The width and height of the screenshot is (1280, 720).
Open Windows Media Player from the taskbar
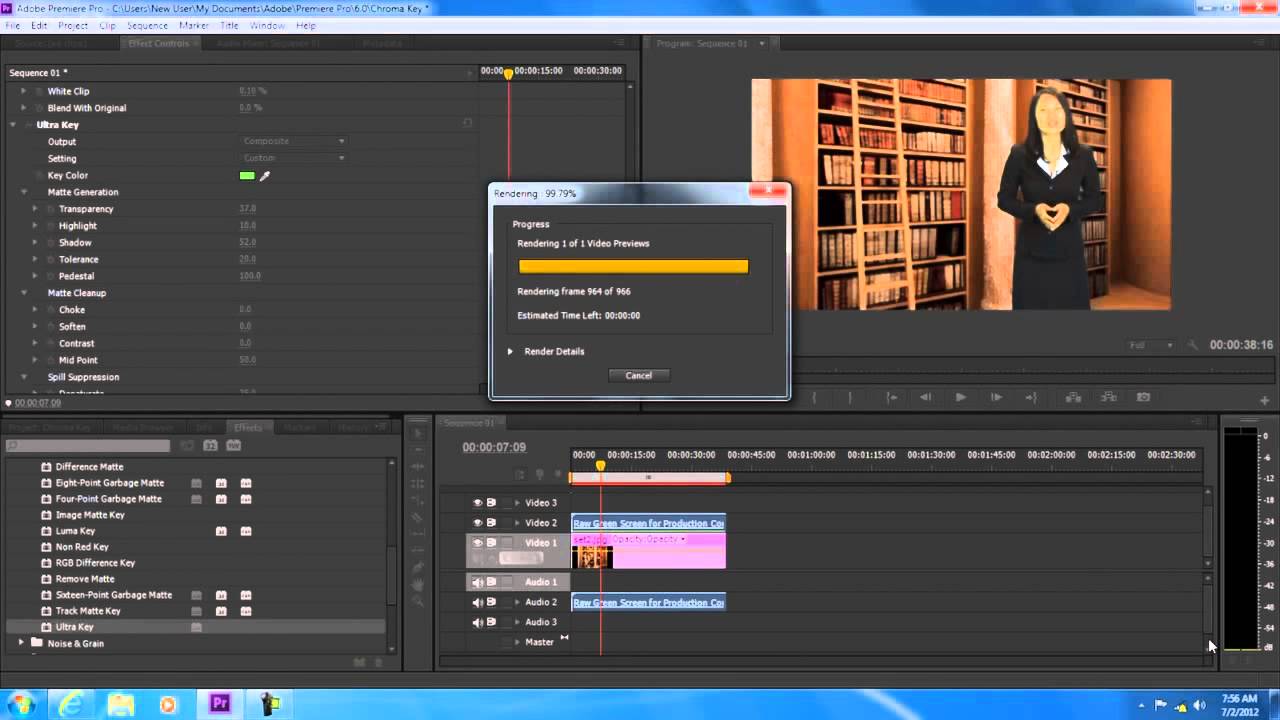click(168, 704)
